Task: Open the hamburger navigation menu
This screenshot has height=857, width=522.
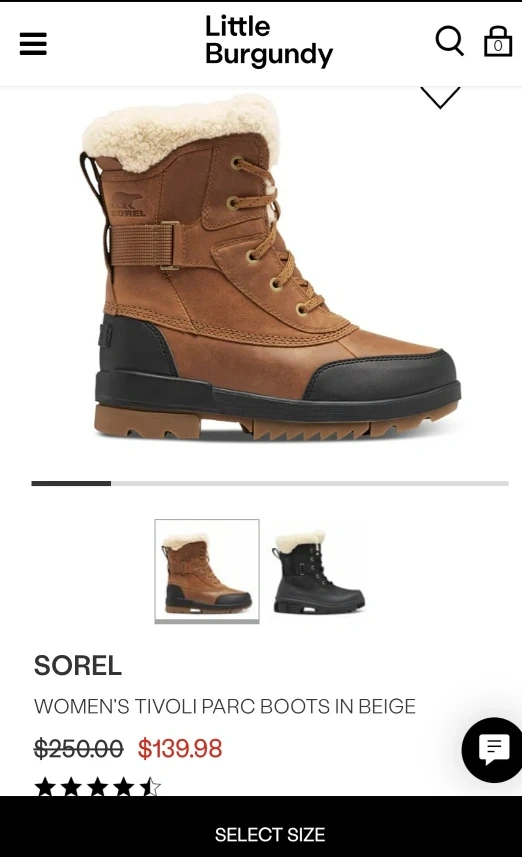Action: [x=33, y=44]
